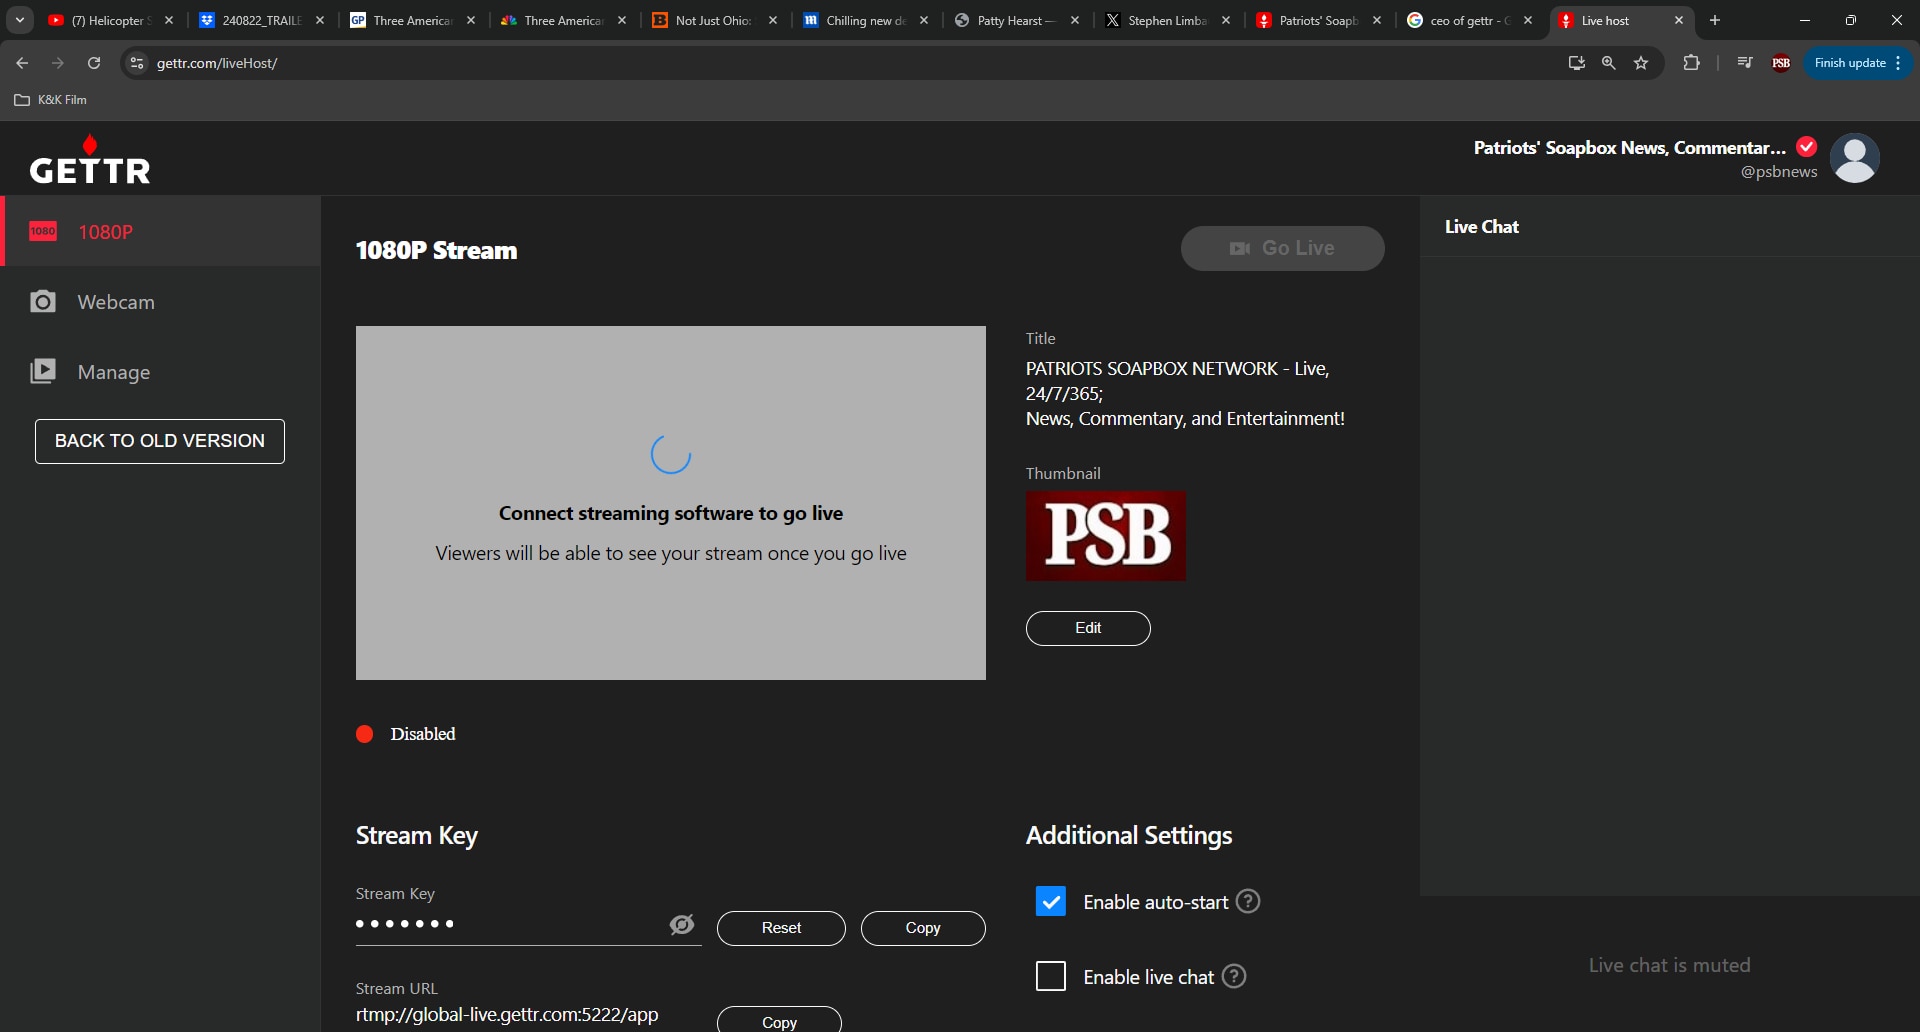Uncheck the Enable auto-start option
Image resolution: width=1920 pixels, height=1032 pixels.
coord(1051,901)
